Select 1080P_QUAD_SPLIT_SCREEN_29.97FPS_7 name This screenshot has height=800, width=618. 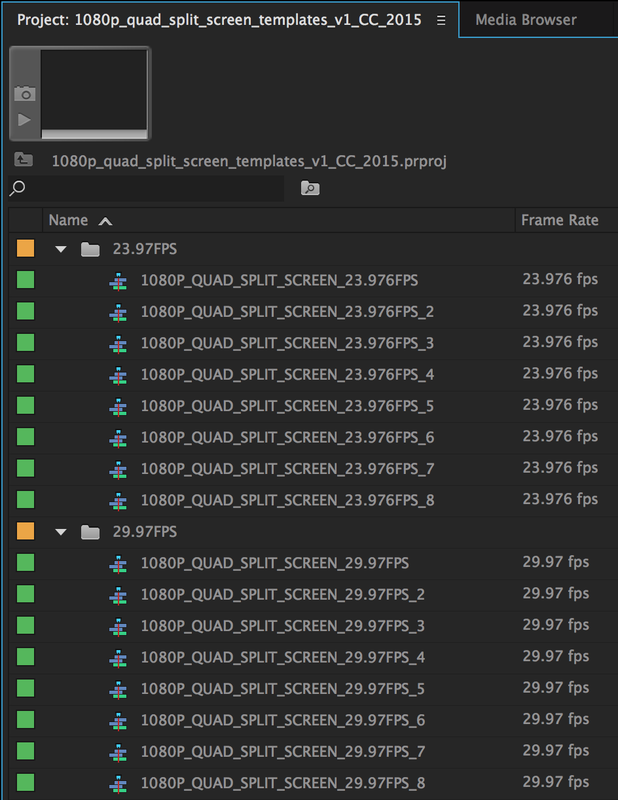pyautogui.click(x=283, y=752)
